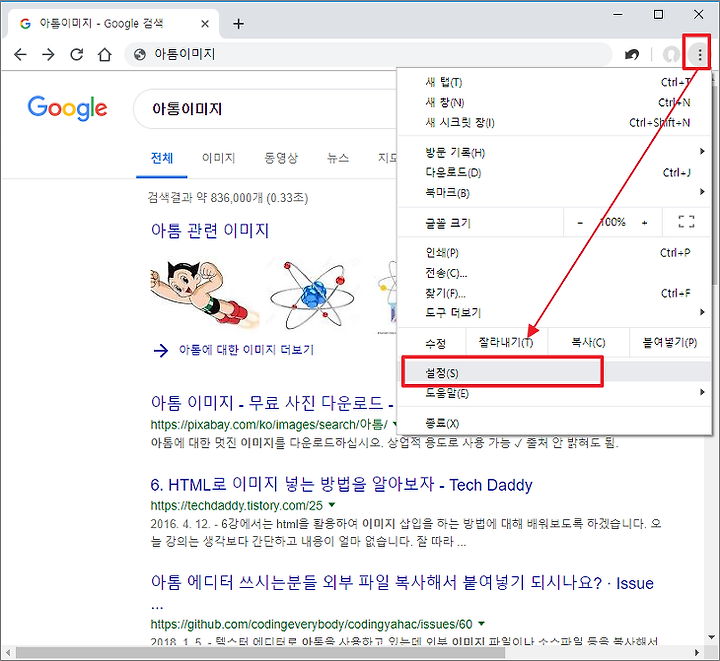
Task: Open the Chrome three-dot menu
Action: click(x=699, y=55)
